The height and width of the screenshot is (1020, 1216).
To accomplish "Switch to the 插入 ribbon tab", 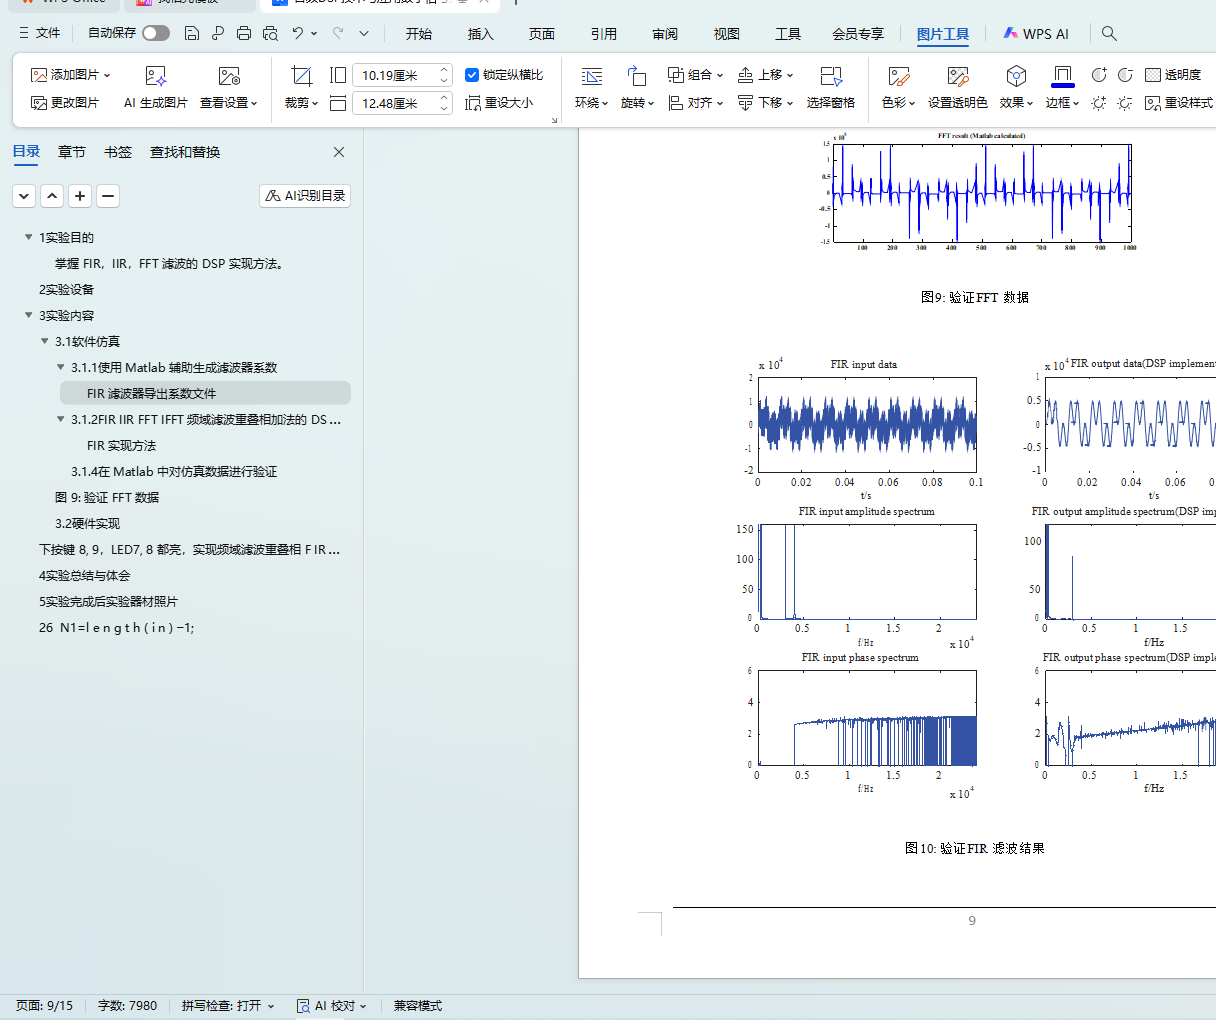I will coord(480,34).
